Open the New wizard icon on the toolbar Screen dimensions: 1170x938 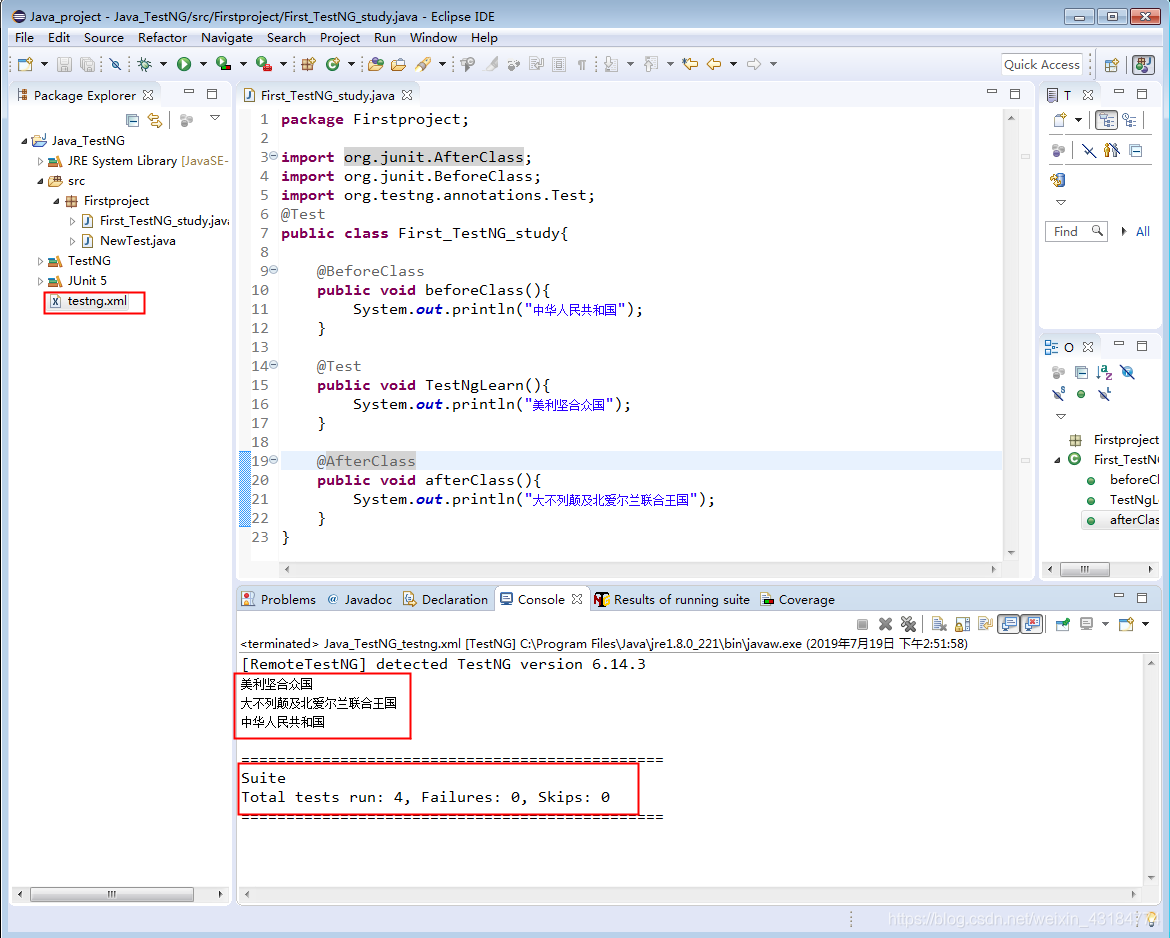click(x=24, y=63)
